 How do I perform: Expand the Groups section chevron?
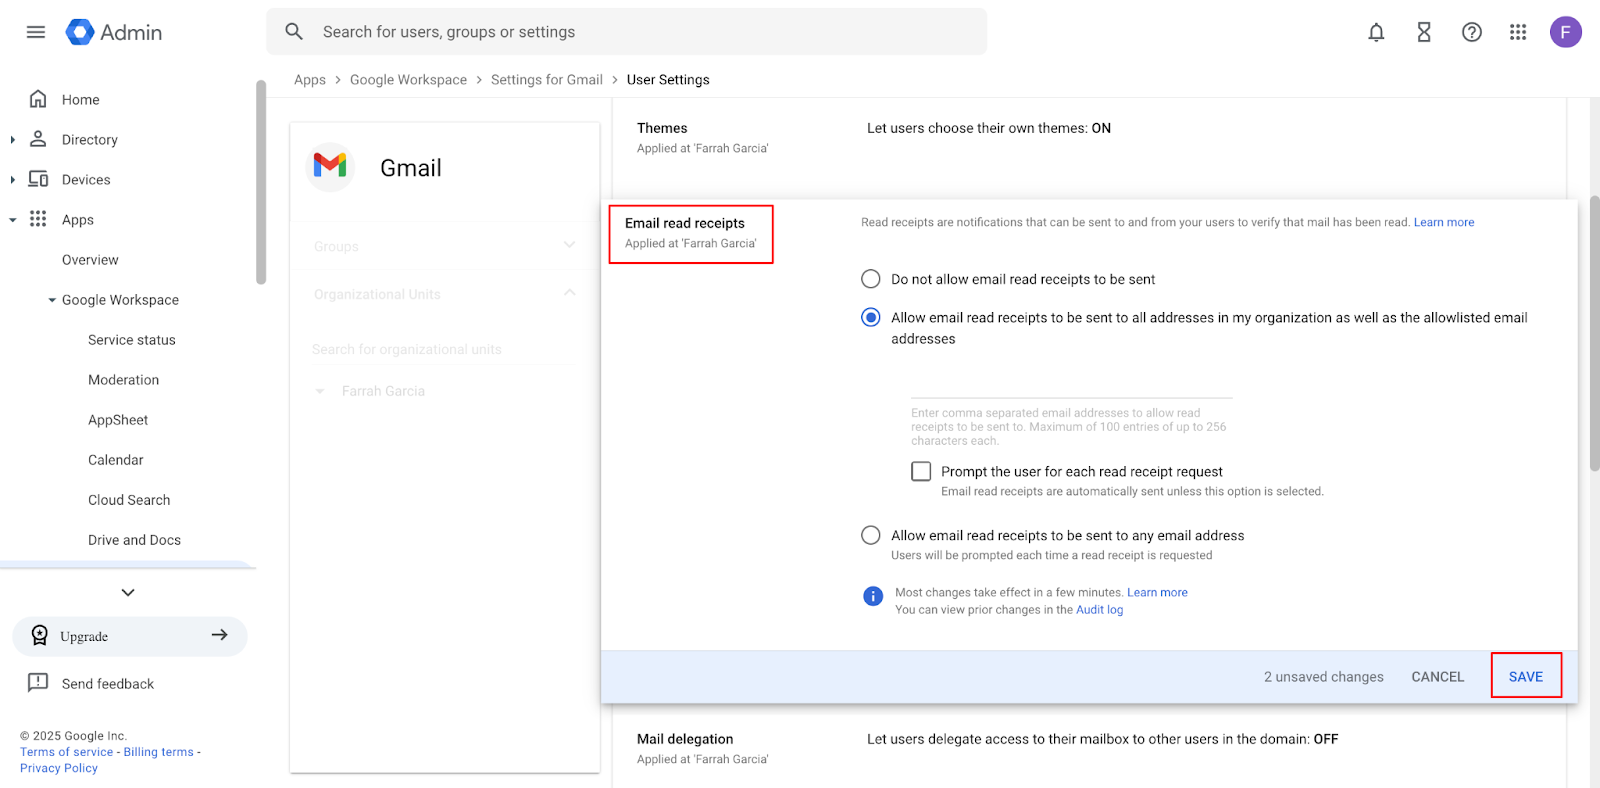569,245
